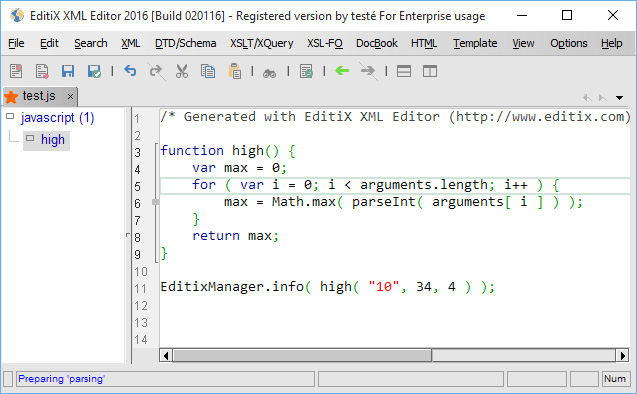Image resolution: width=637 pixels, height=394 pixels.
Task: Open the Edit menu
Action: [x=50, y=43]
